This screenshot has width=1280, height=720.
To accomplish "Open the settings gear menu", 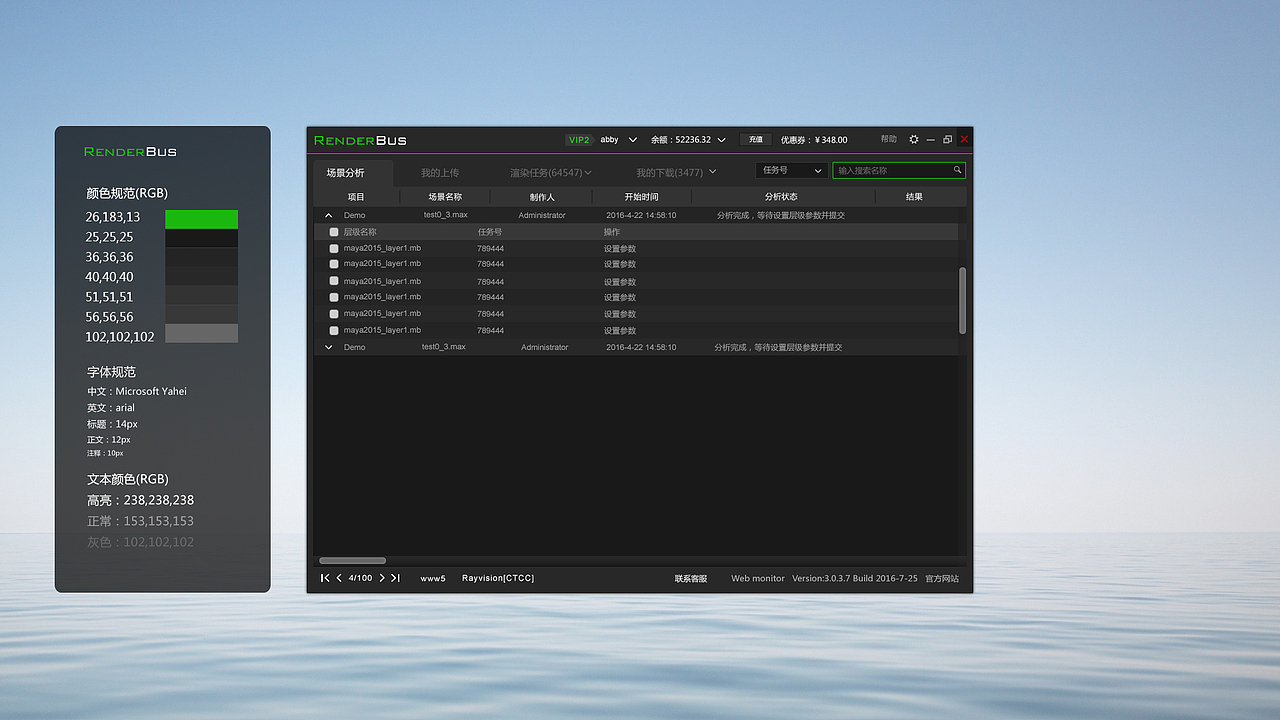I will click(913, 140).
